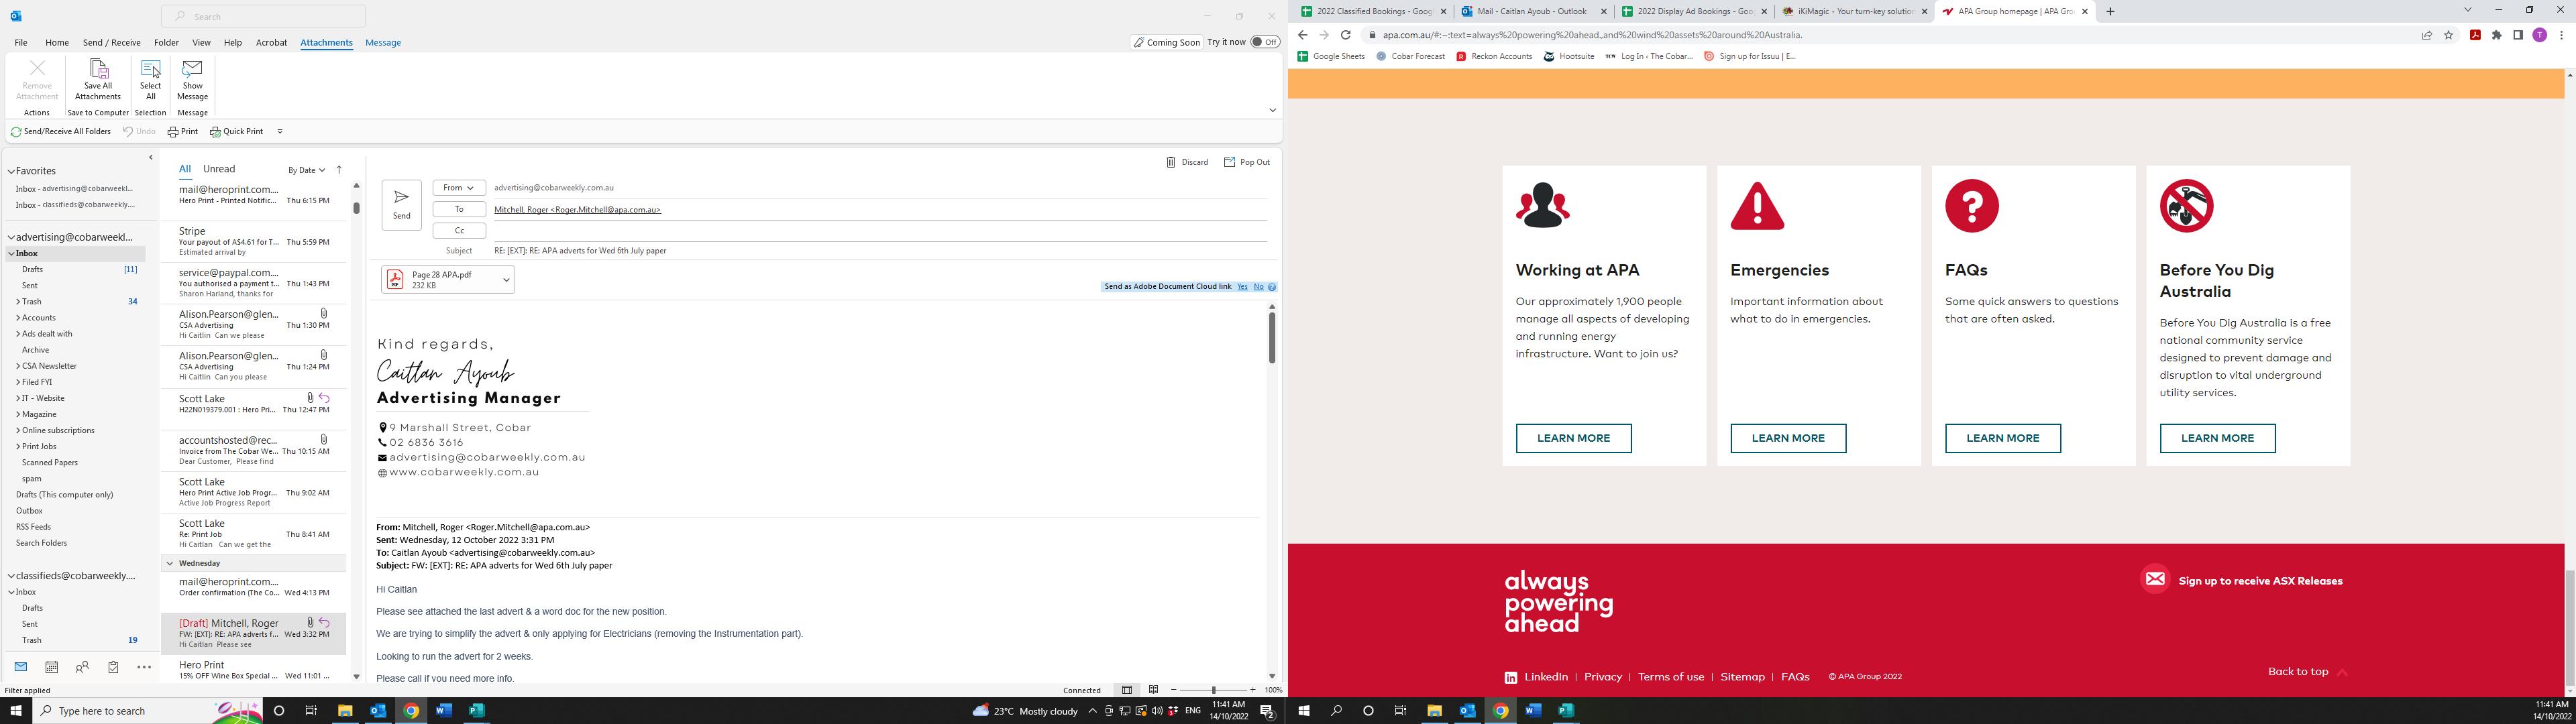This screenshot has width=2576, height=724.
Task: Open Word from the left taskbar
Action: pyautogui.click(x=443, y=711)
